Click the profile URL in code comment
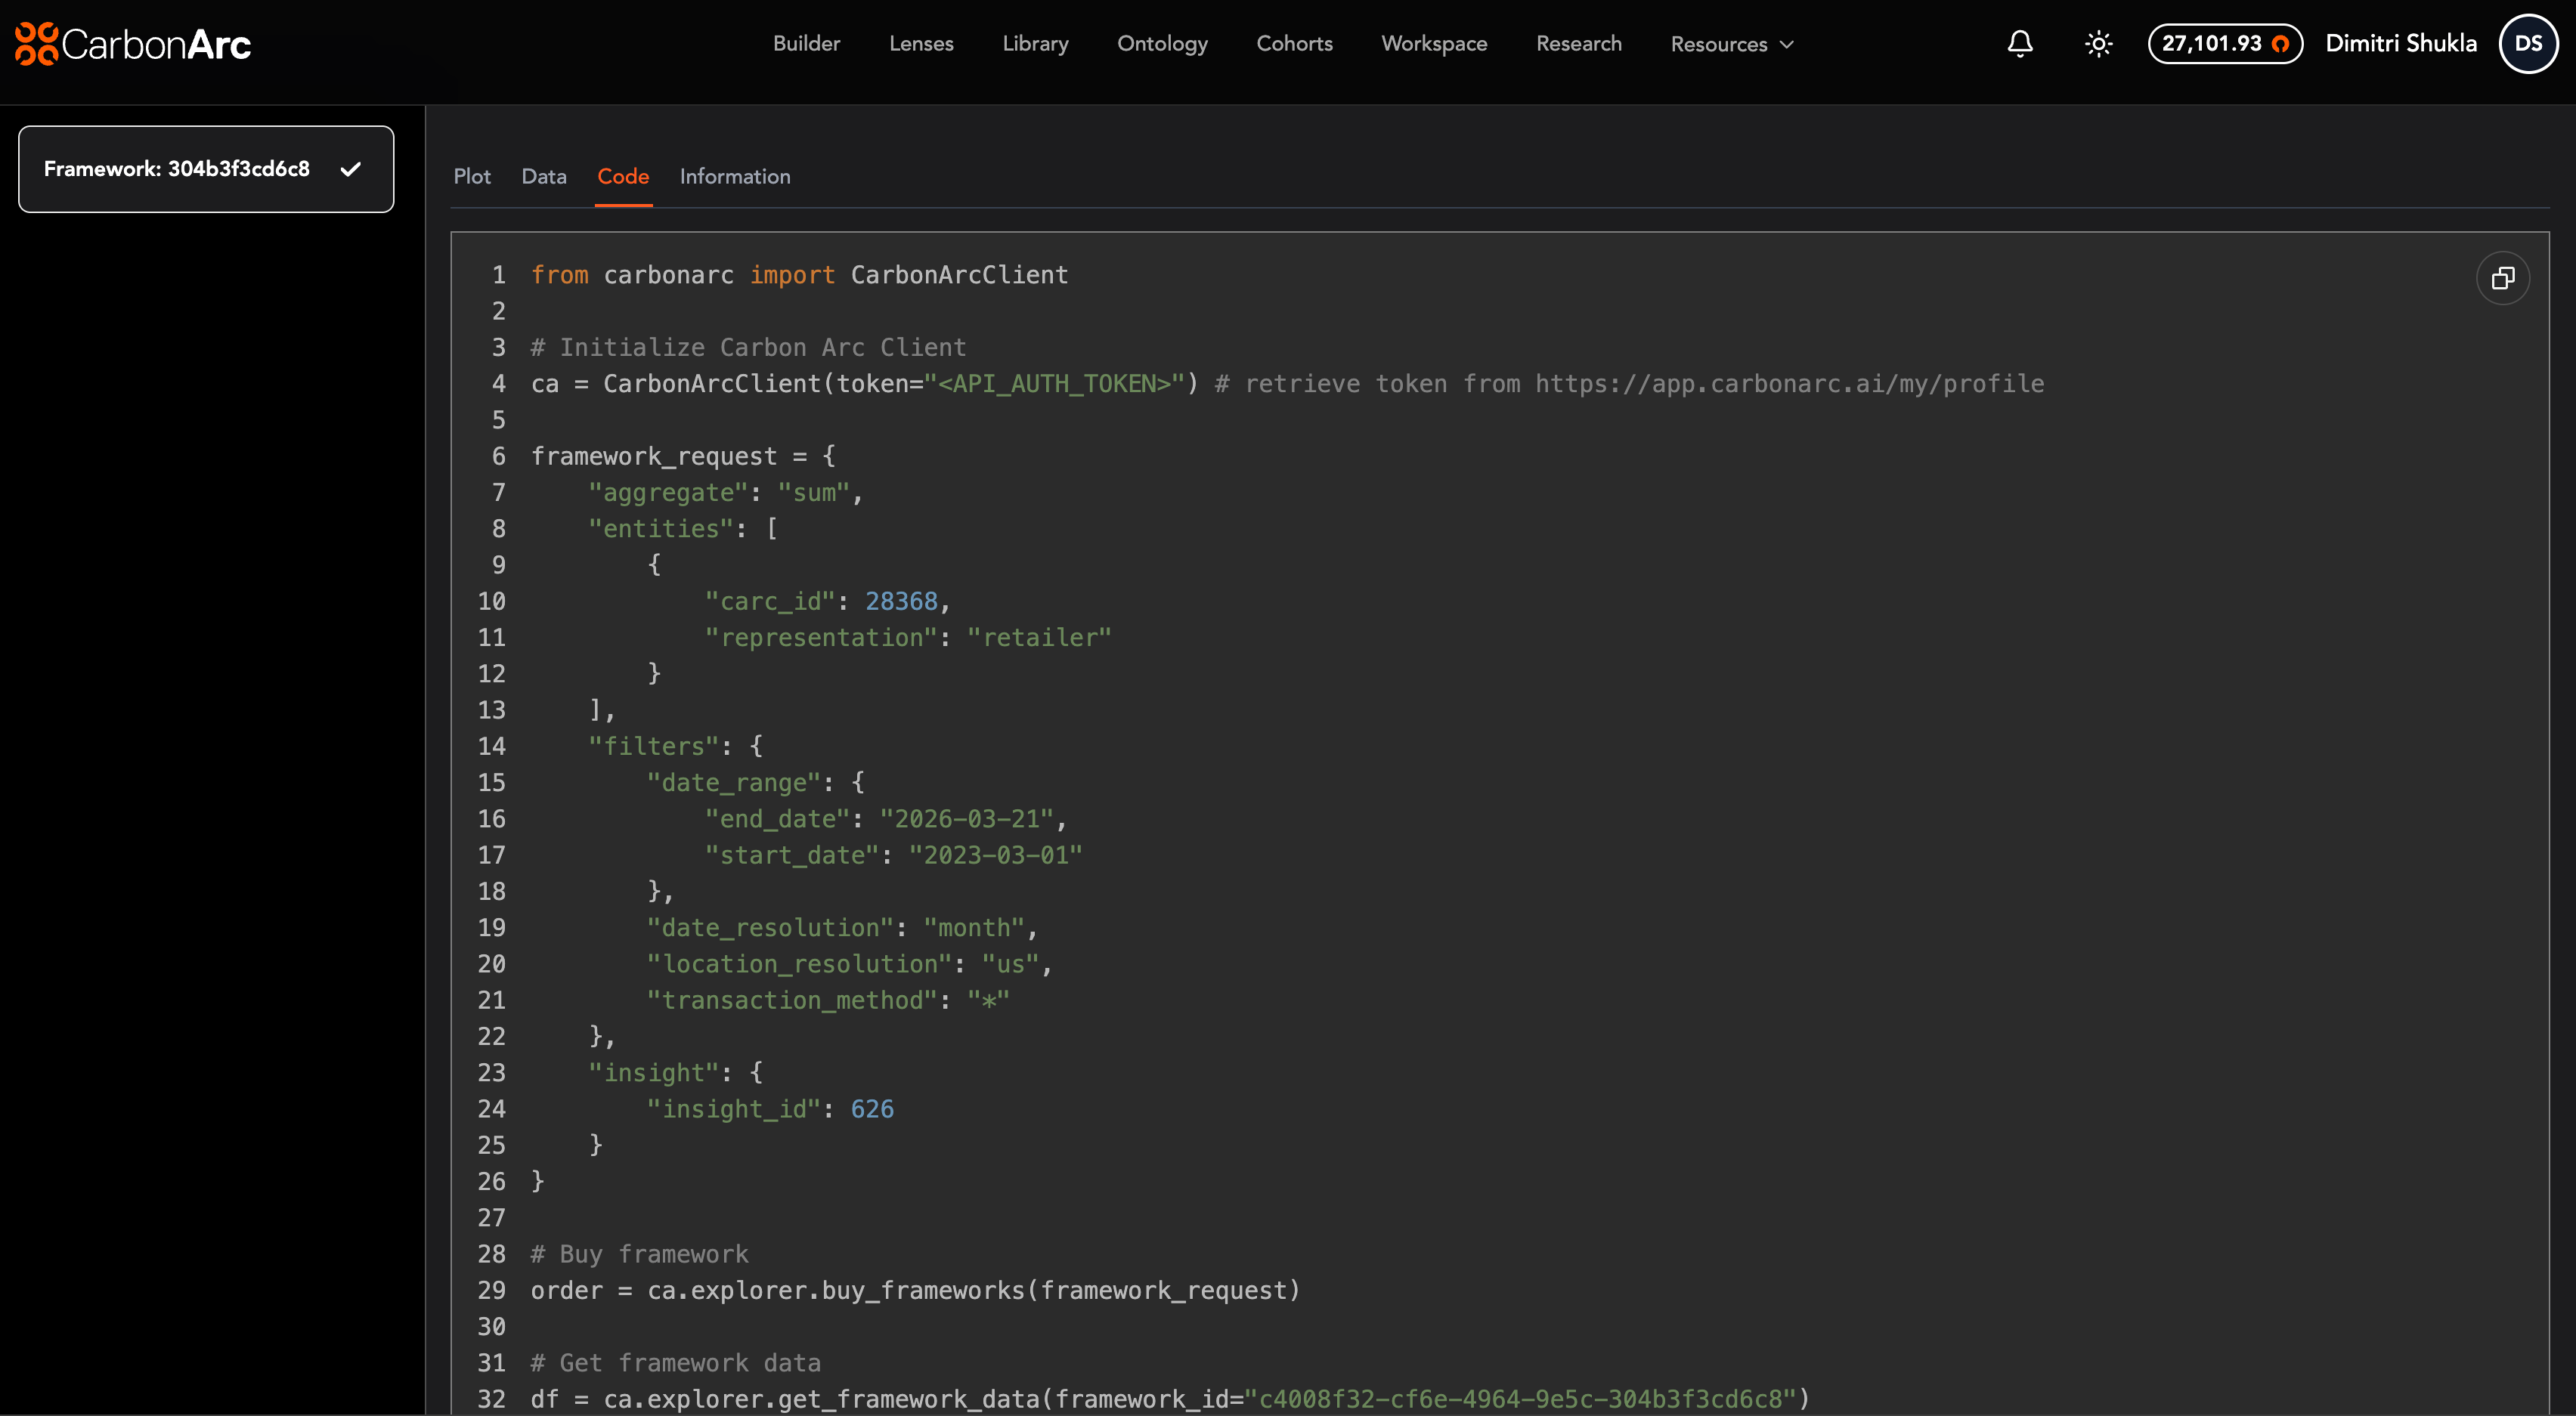Screen dimensions: 2576x1416 1789,384
